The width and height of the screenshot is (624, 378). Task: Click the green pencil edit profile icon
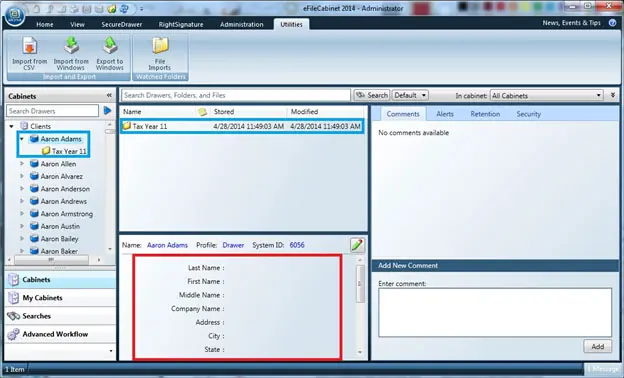coord(357,245)
